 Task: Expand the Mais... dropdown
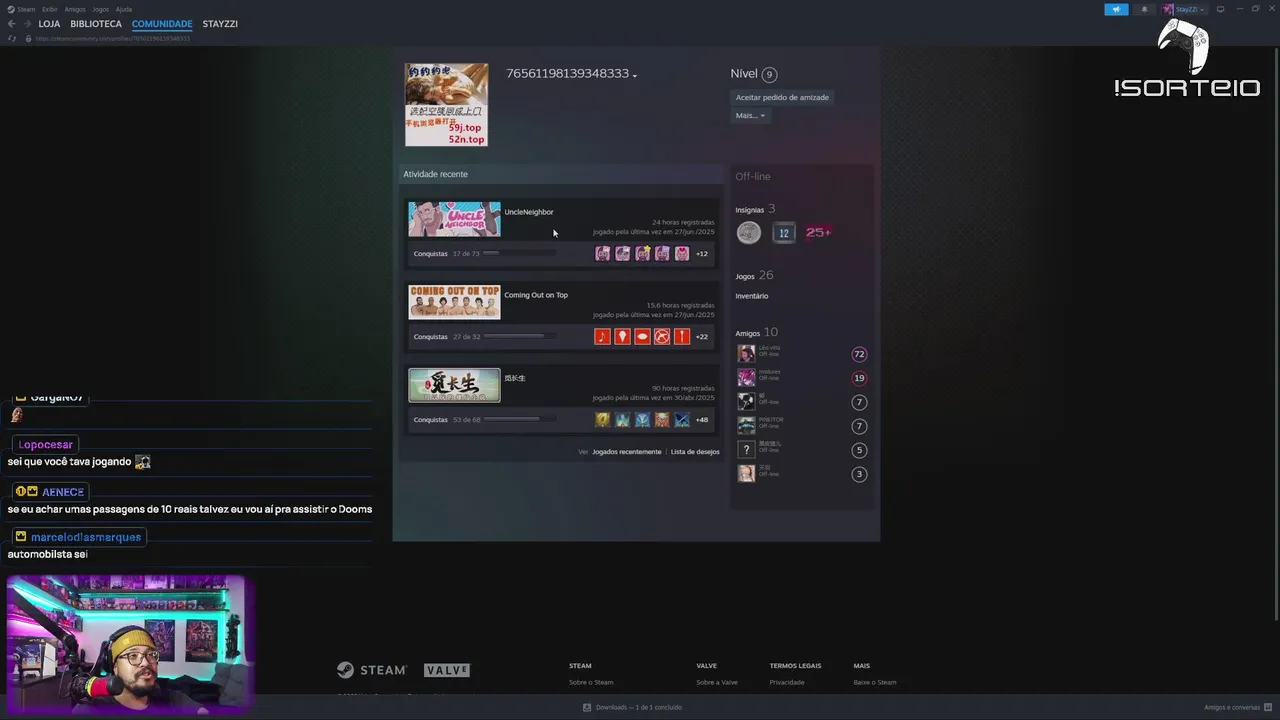click(750, 116)
